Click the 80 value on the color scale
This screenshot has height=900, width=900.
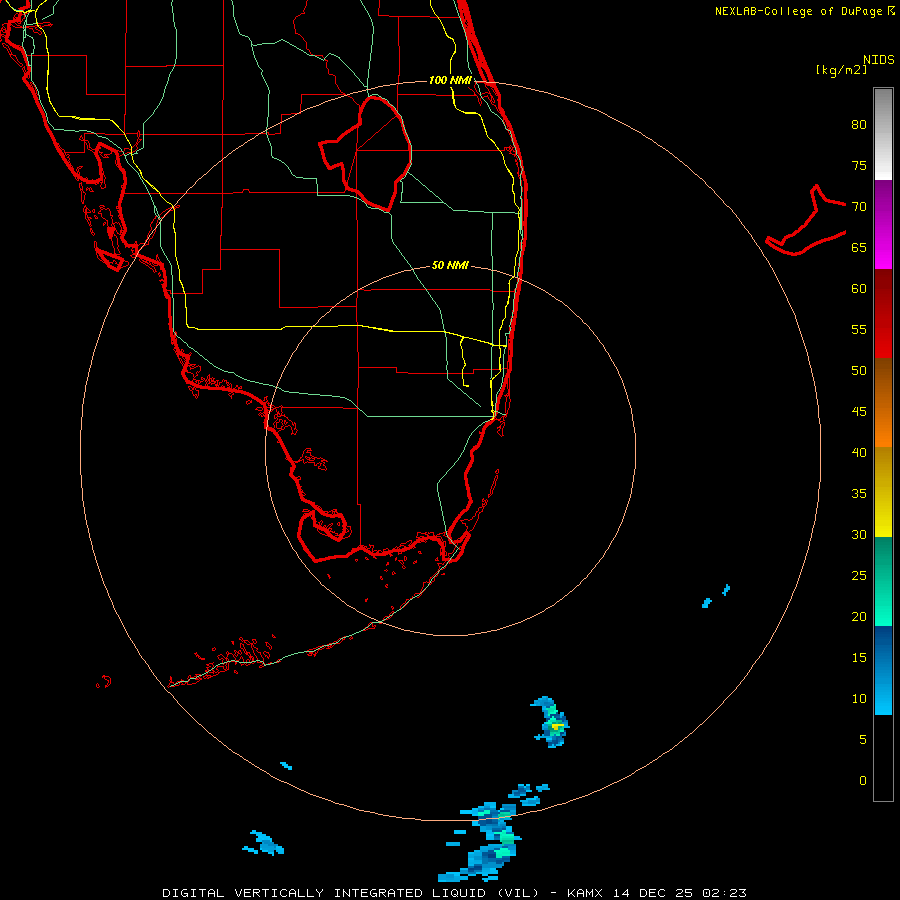(859, 125)
